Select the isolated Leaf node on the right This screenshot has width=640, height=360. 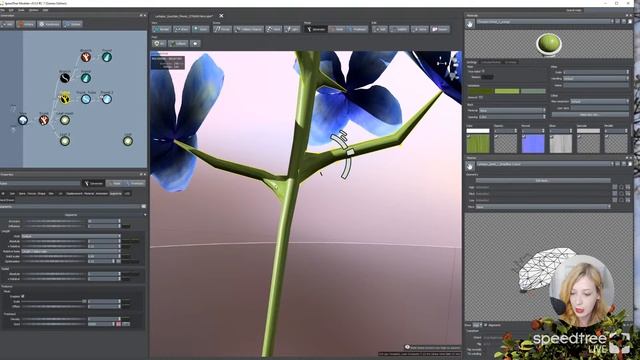tap(128, 141)
